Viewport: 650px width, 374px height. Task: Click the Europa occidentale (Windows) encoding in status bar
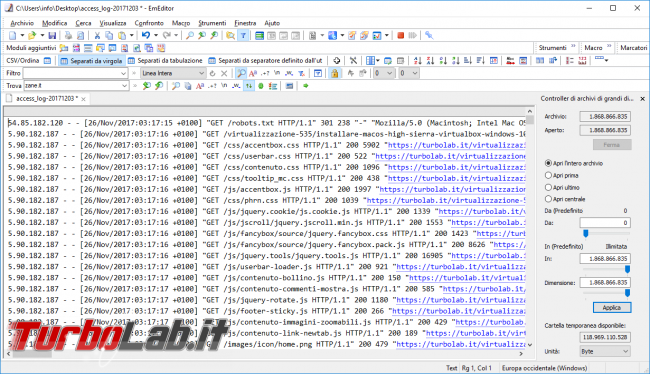click(x=544, y=368)
